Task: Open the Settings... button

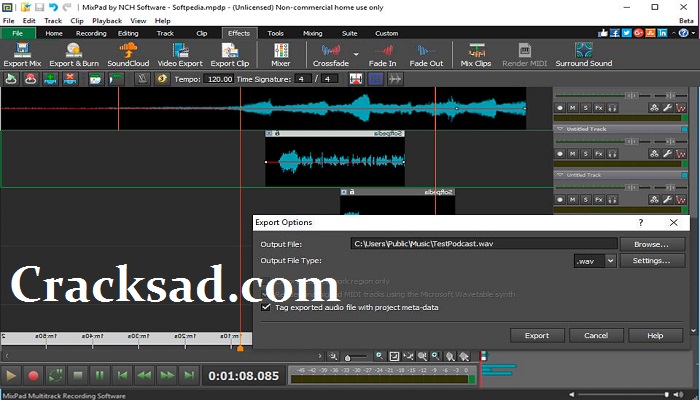Action: click(x=652, y=261)
